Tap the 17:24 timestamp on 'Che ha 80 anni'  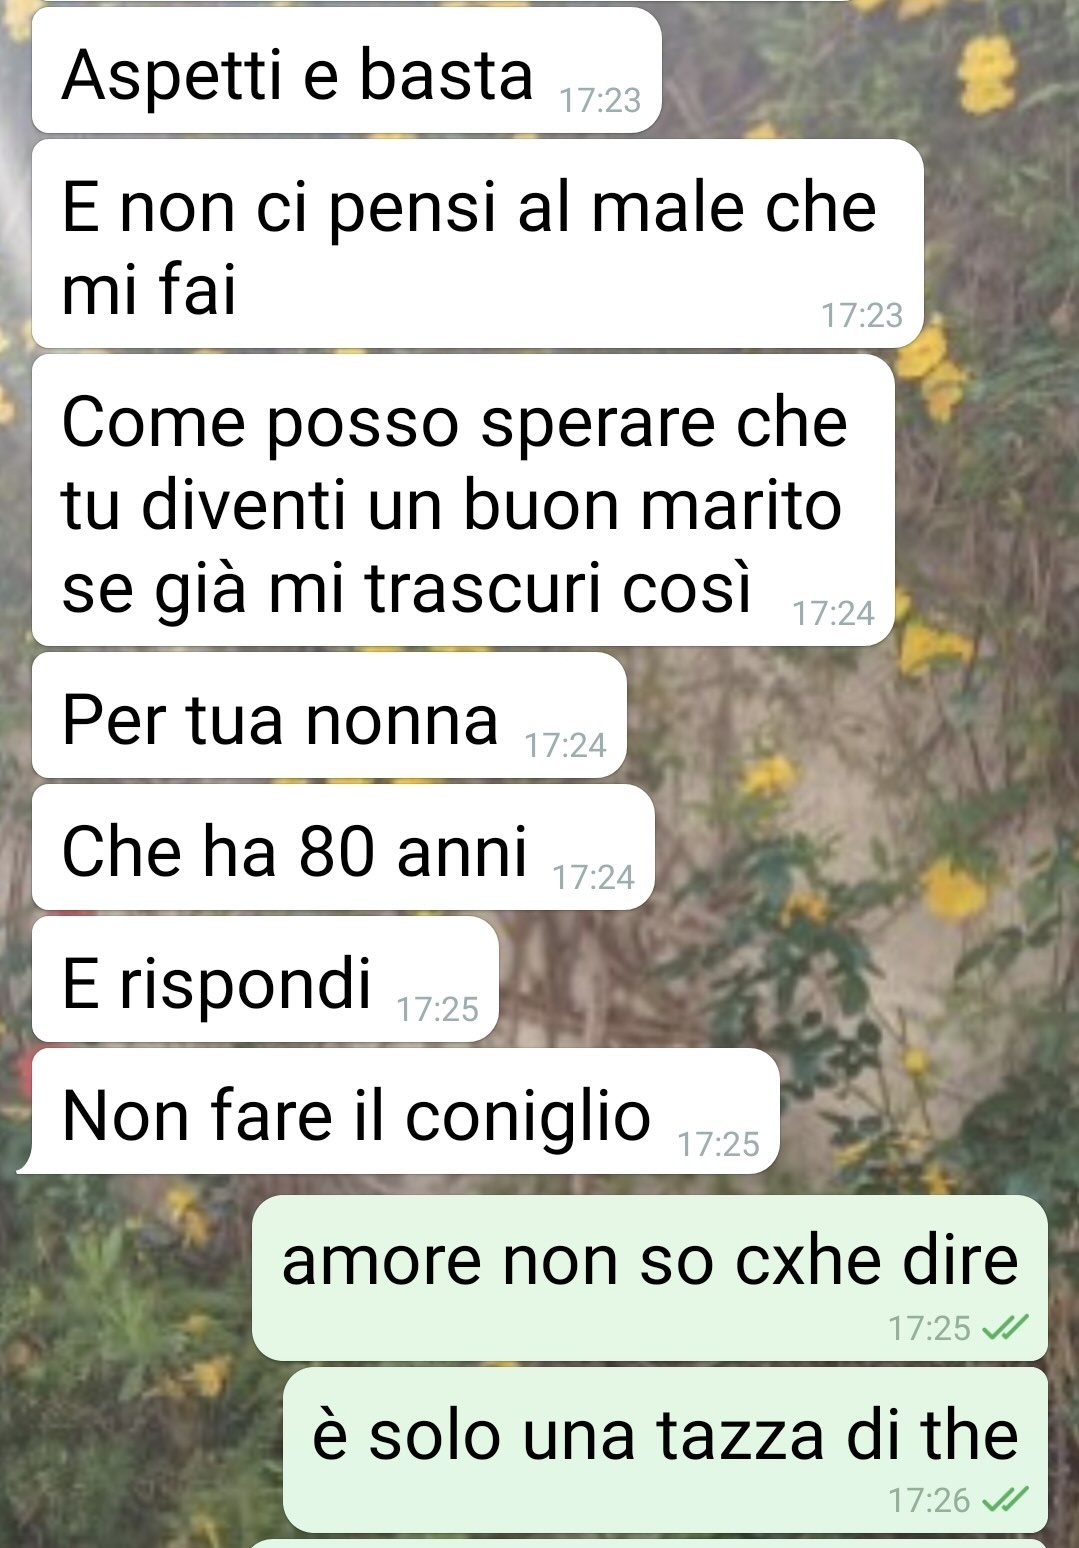coord(594,877)
